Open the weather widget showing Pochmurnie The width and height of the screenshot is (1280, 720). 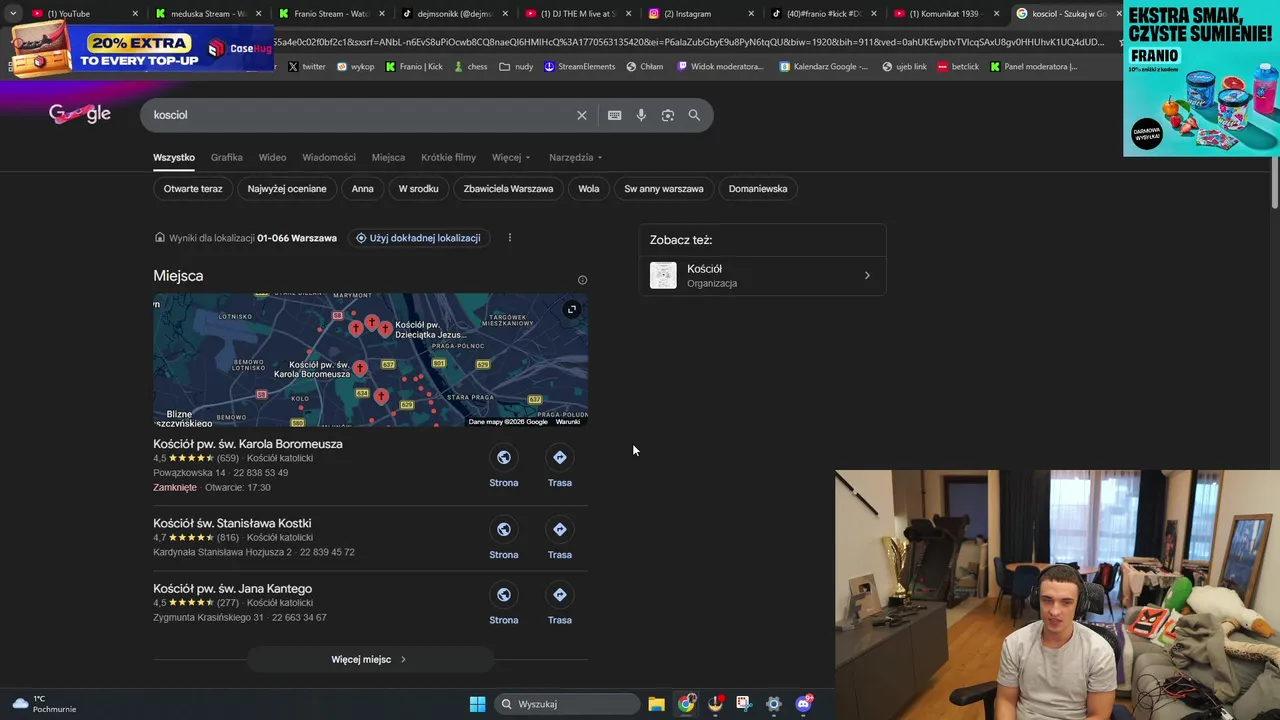[44, 704]
